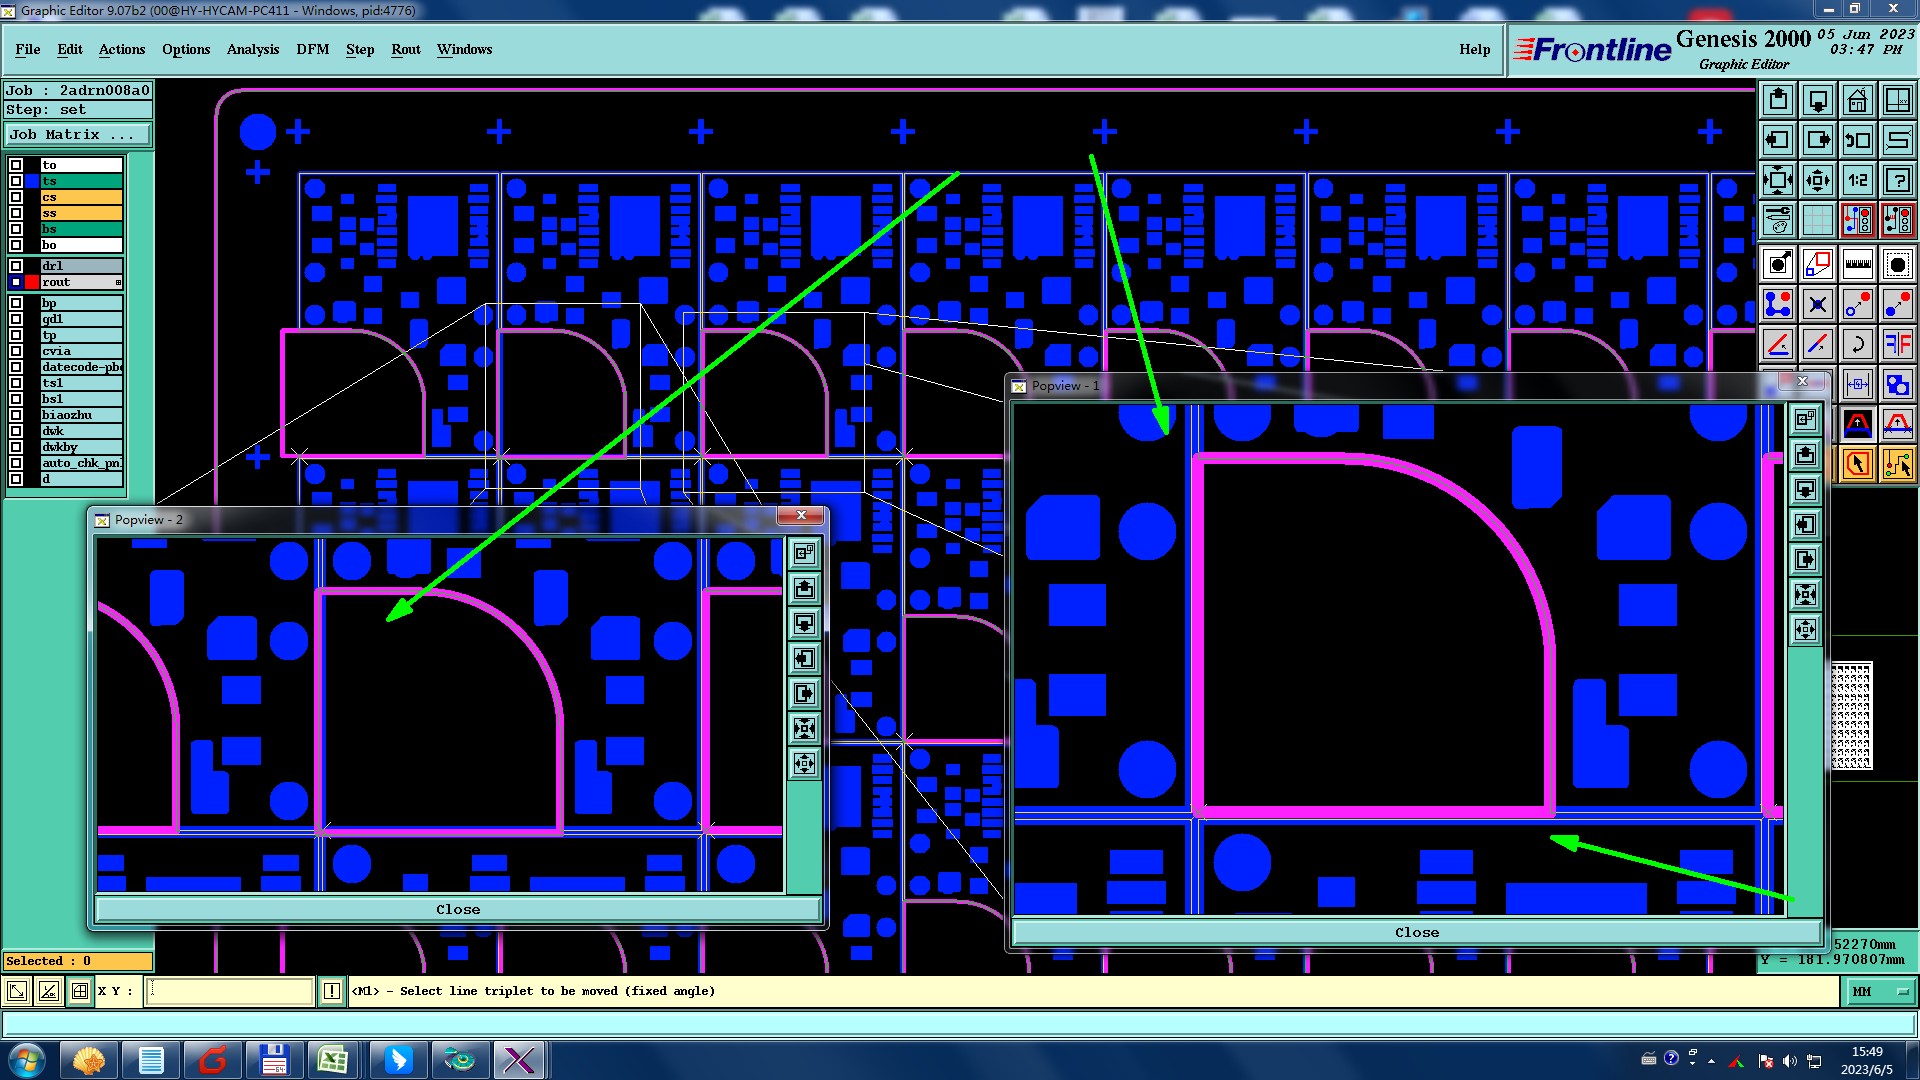Image resolution: width=1920 pixels, height=1080 pixels.
Task: Click the pan left icon in main toolbar
Action: pos(1778,140)
